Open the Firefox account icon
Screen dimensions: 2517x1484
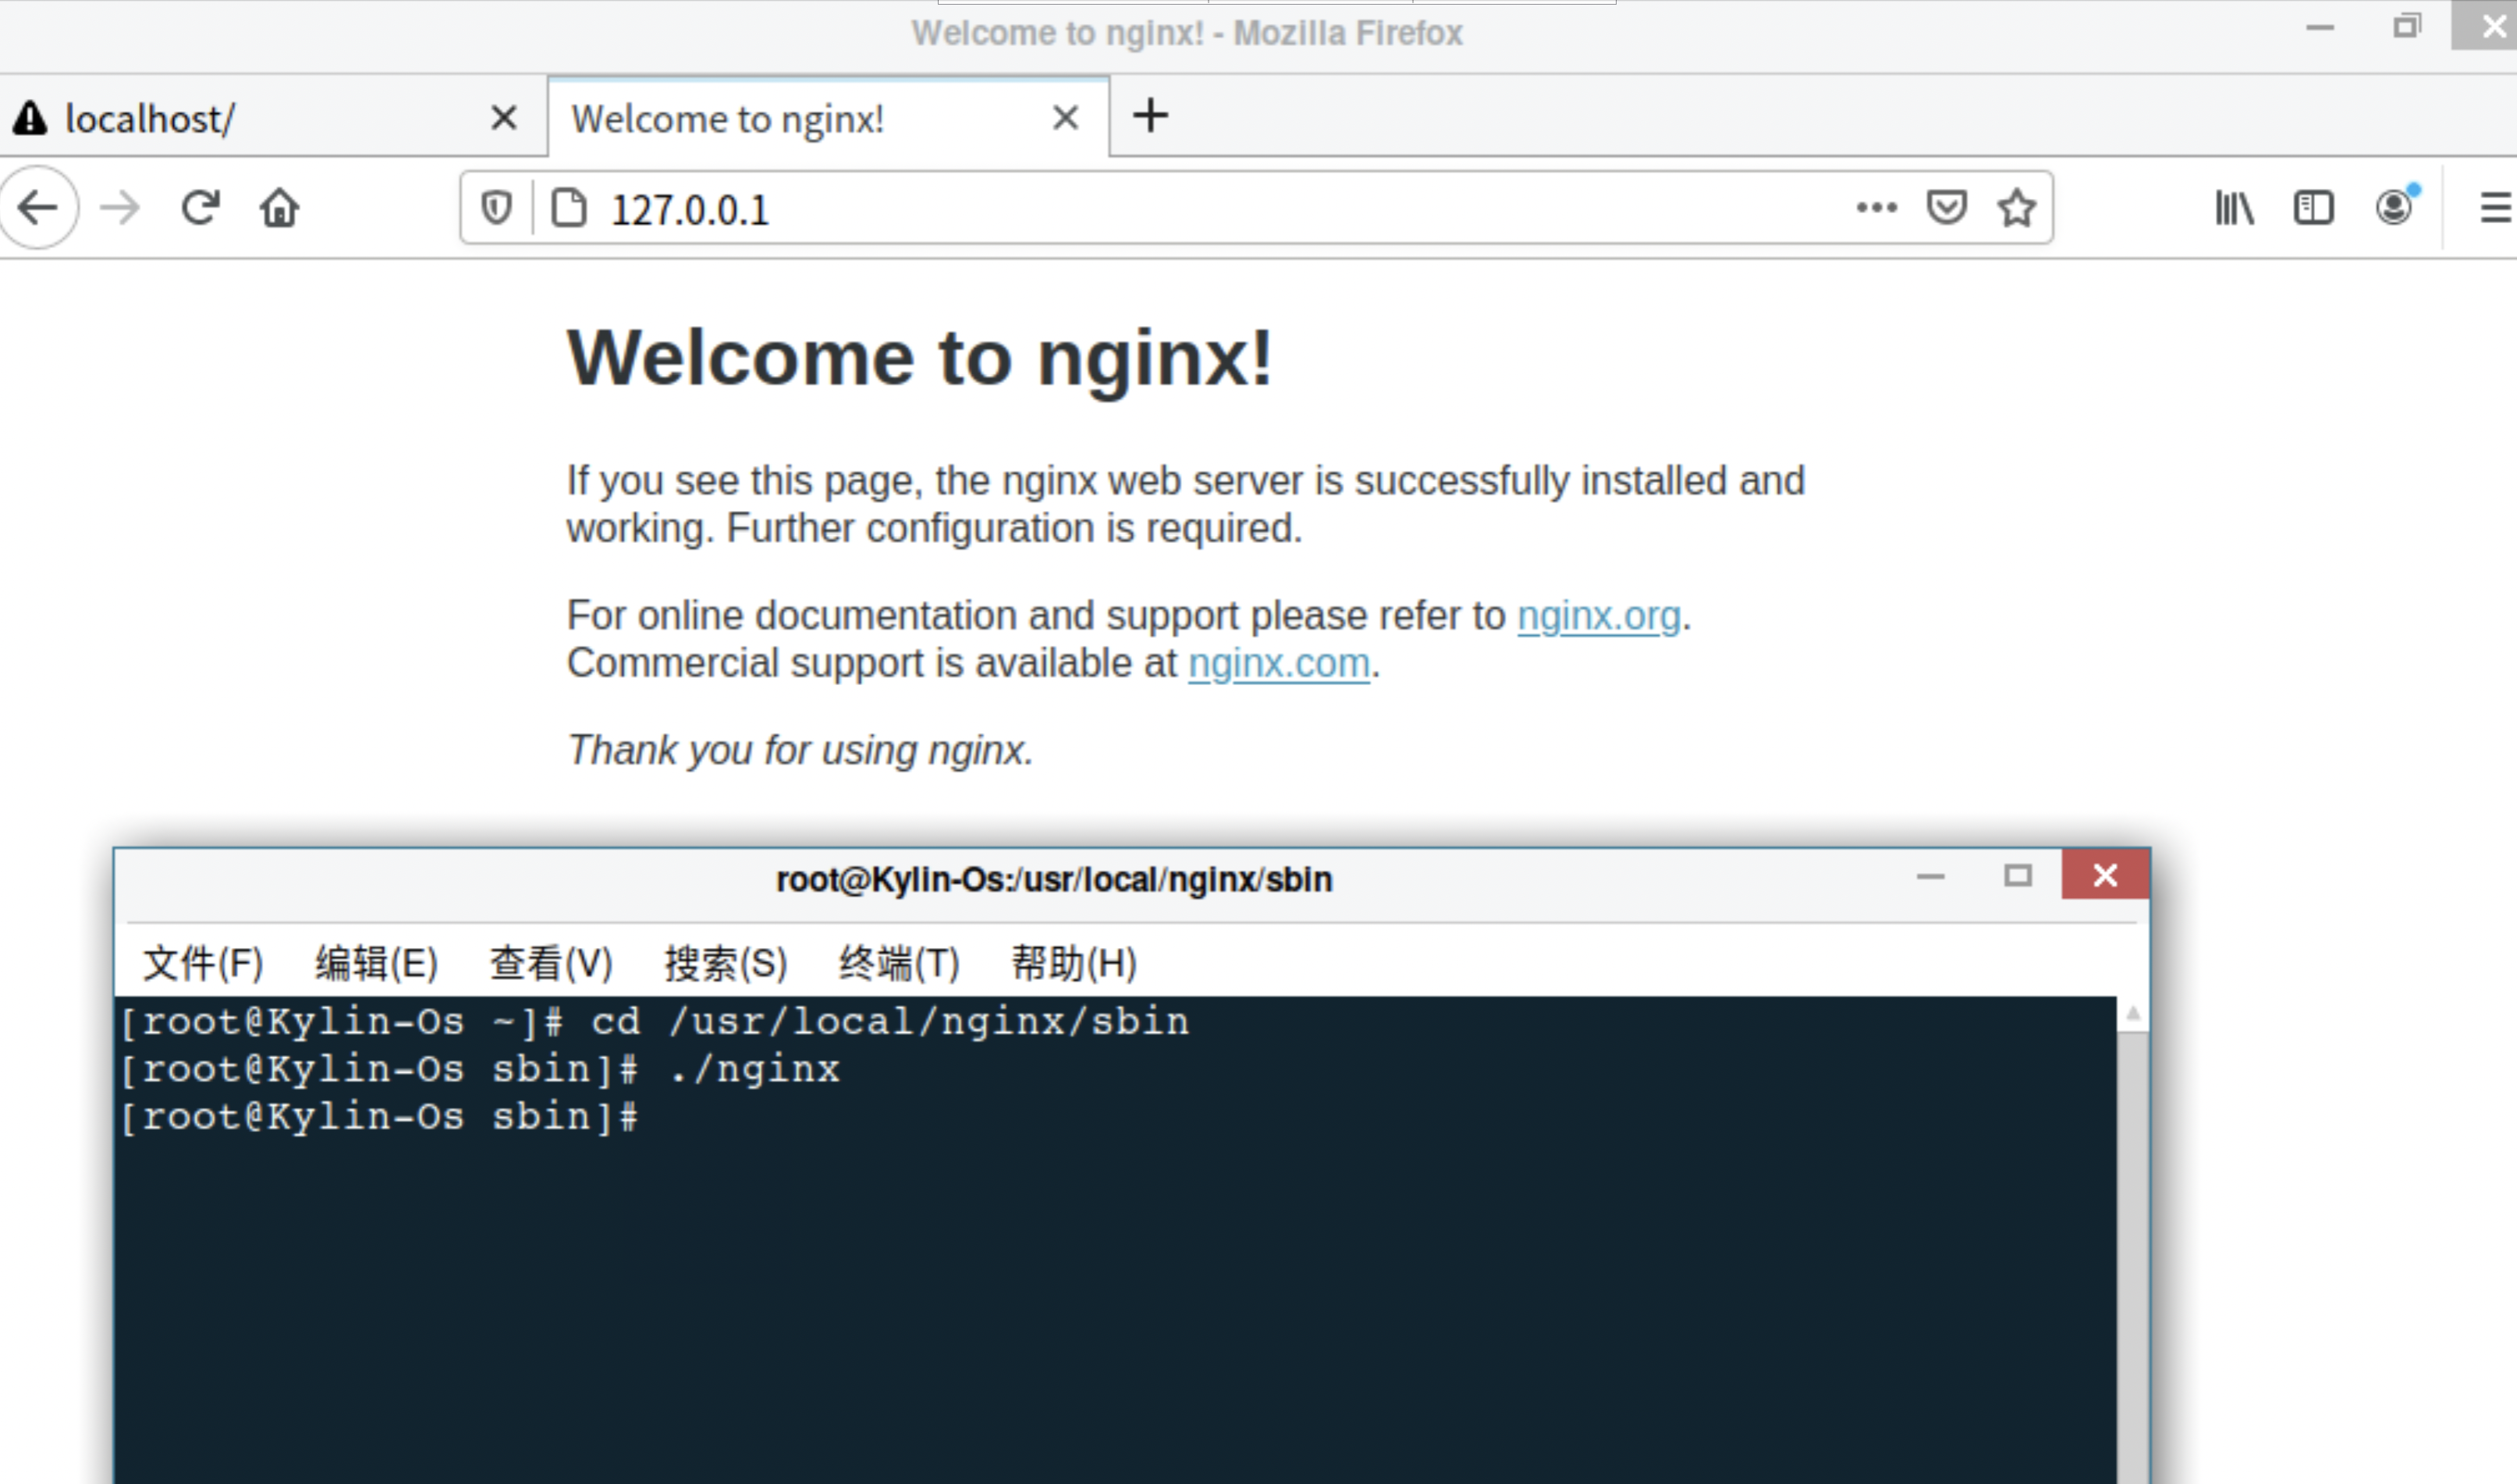point(2394,208)
